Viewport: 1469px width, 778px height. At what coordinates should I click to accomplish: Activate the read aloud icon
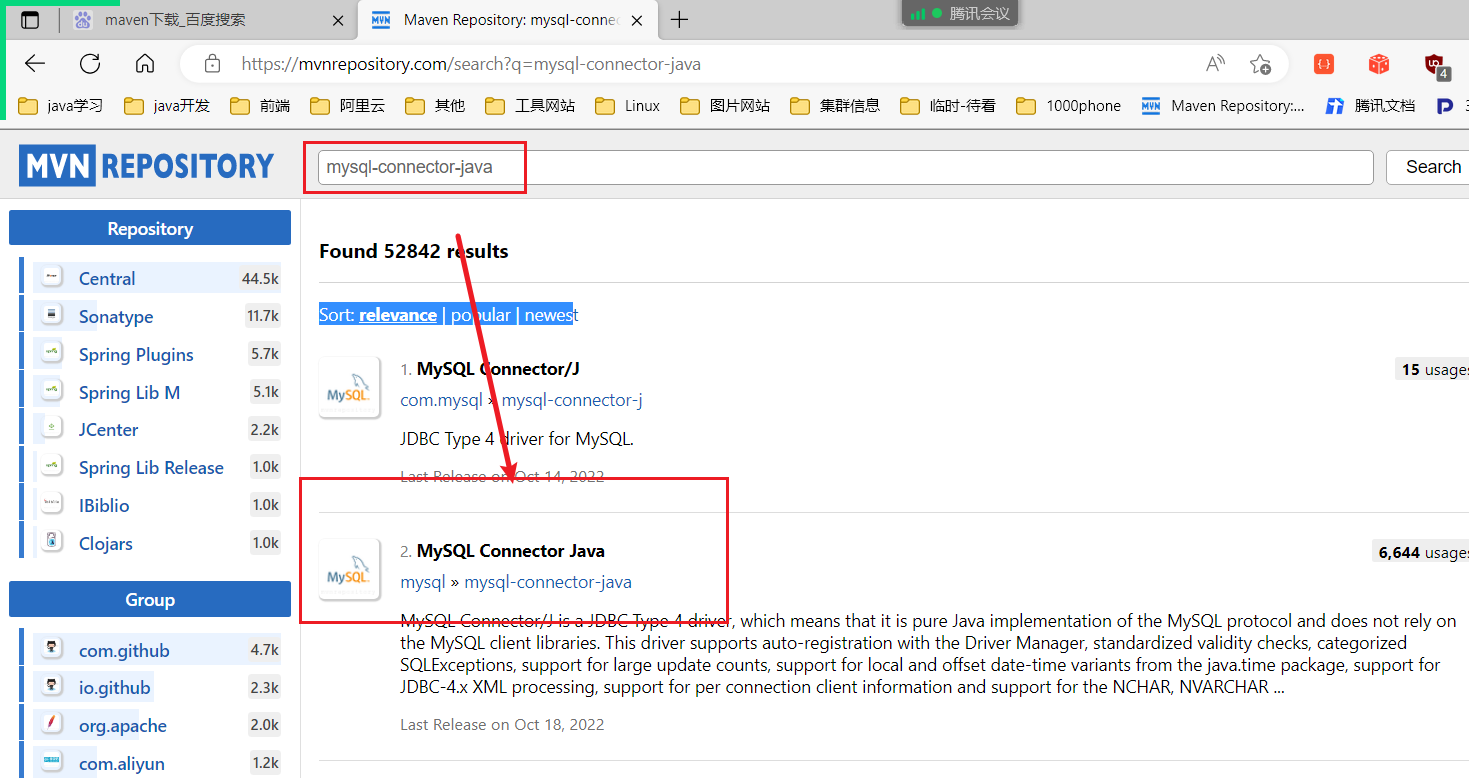tap(1215, 64)
